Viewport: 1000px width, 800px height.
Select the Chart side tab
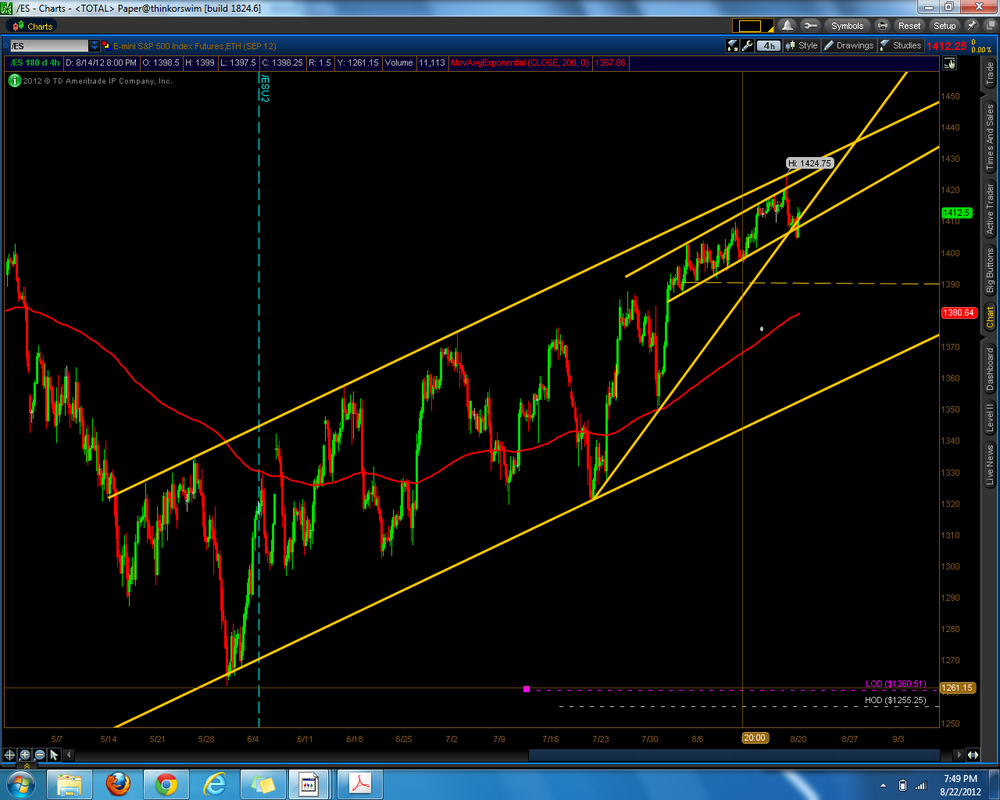pyautogui.click(x=990, y=317)
